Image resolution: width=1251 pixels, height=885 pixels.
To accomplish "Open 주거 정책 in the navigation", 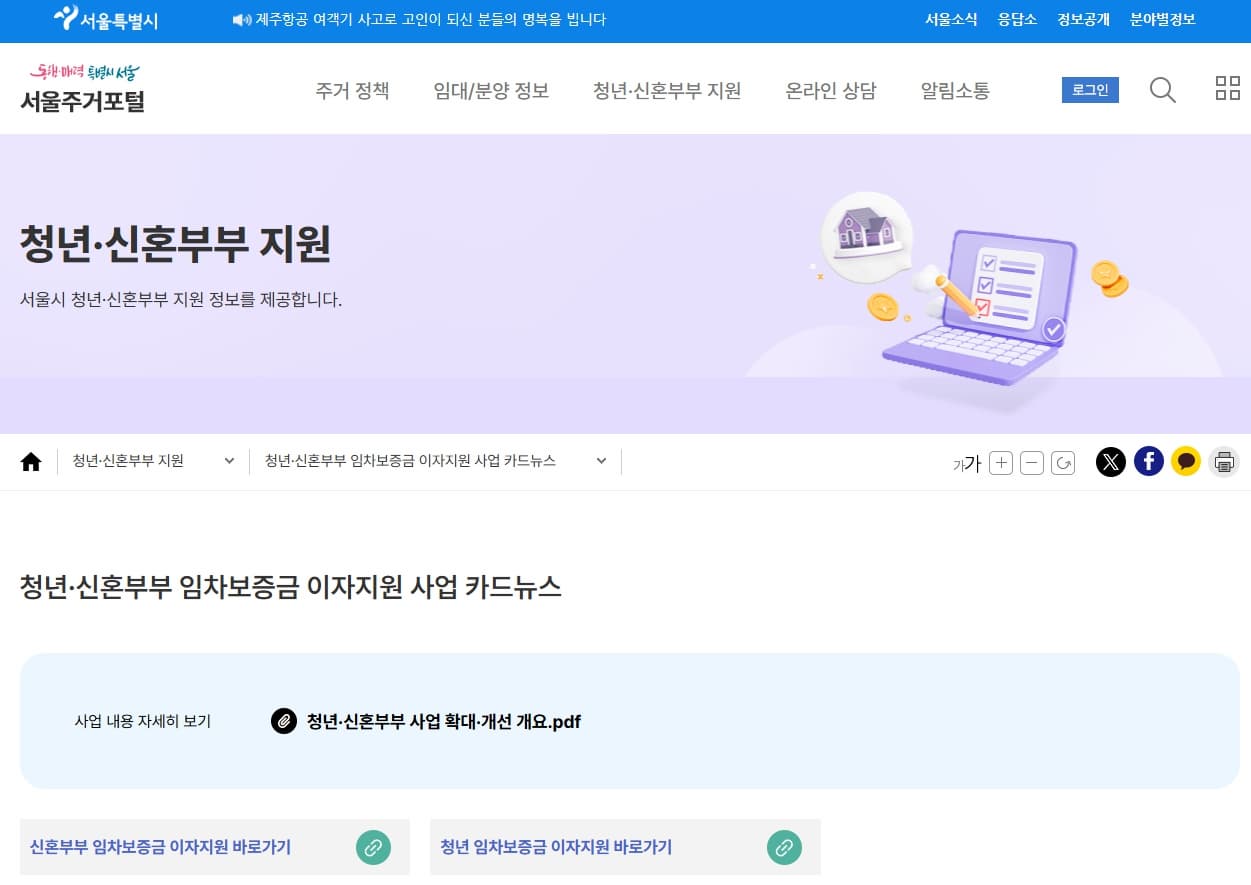I will [x=352, y=90].
